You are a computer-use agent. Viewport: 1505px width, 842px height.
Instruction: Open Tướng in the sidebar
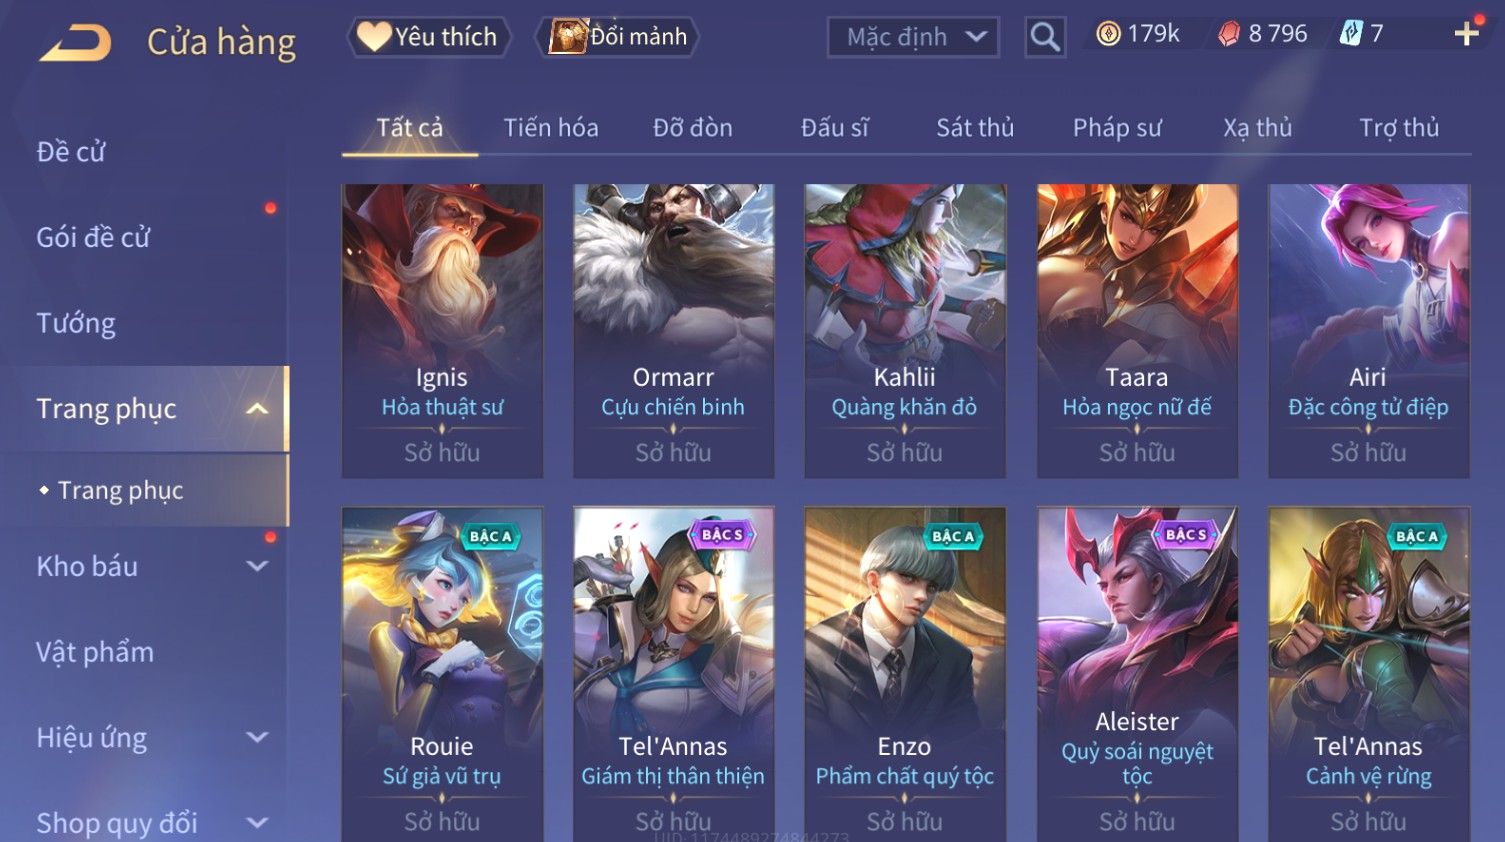[76, 323]
